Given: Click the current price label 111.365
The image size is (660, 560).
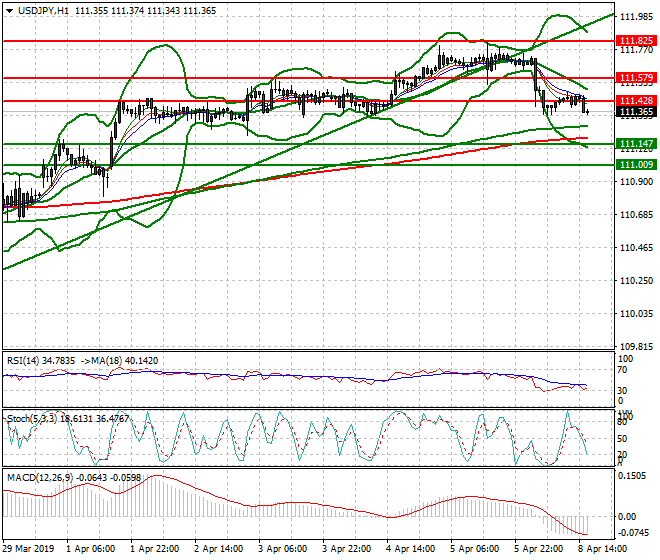Looking at the screenshot, I should 636,112.
